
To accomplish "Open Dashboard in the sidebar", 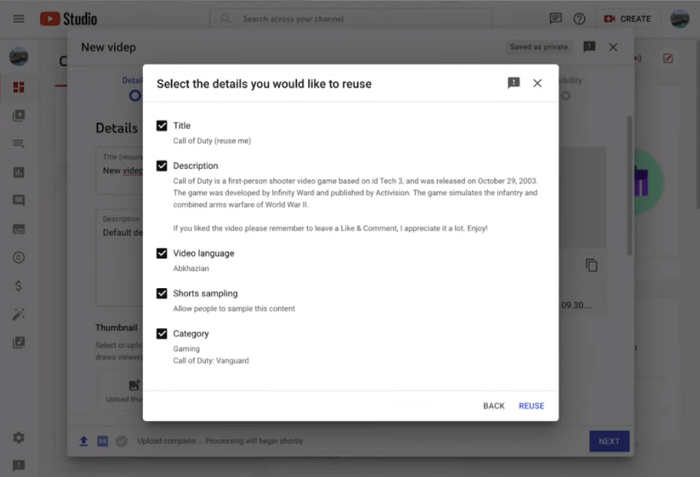I will coord(19,87).
